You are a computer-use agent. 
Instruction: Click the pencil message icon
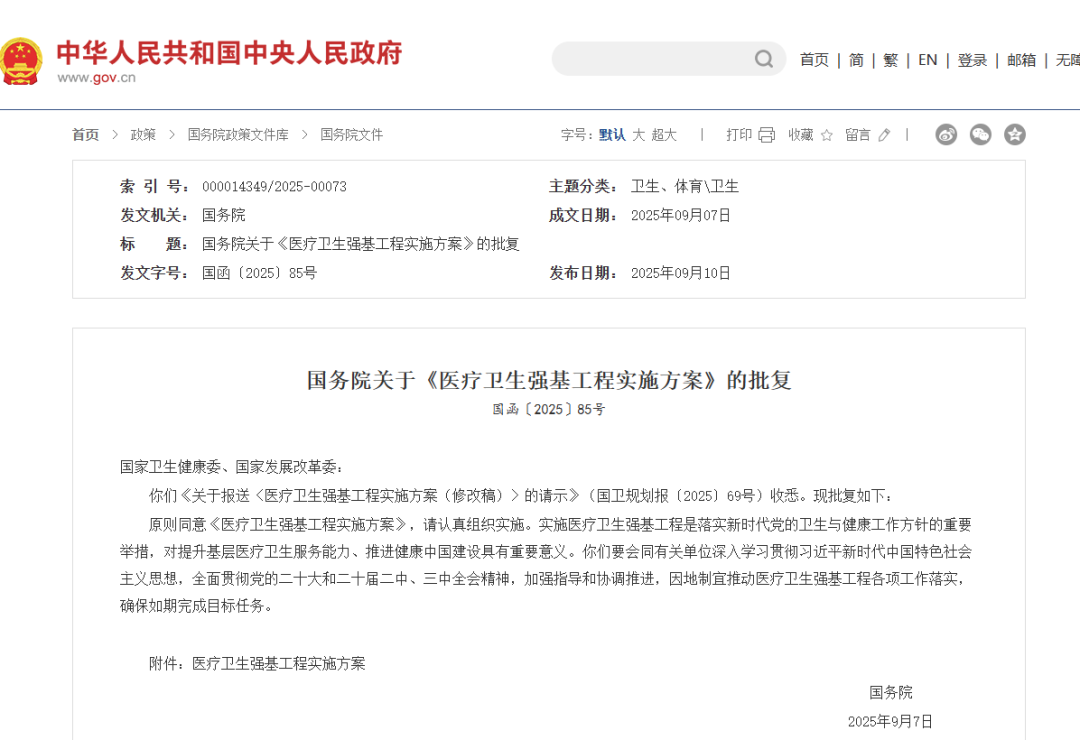[884, 135]
